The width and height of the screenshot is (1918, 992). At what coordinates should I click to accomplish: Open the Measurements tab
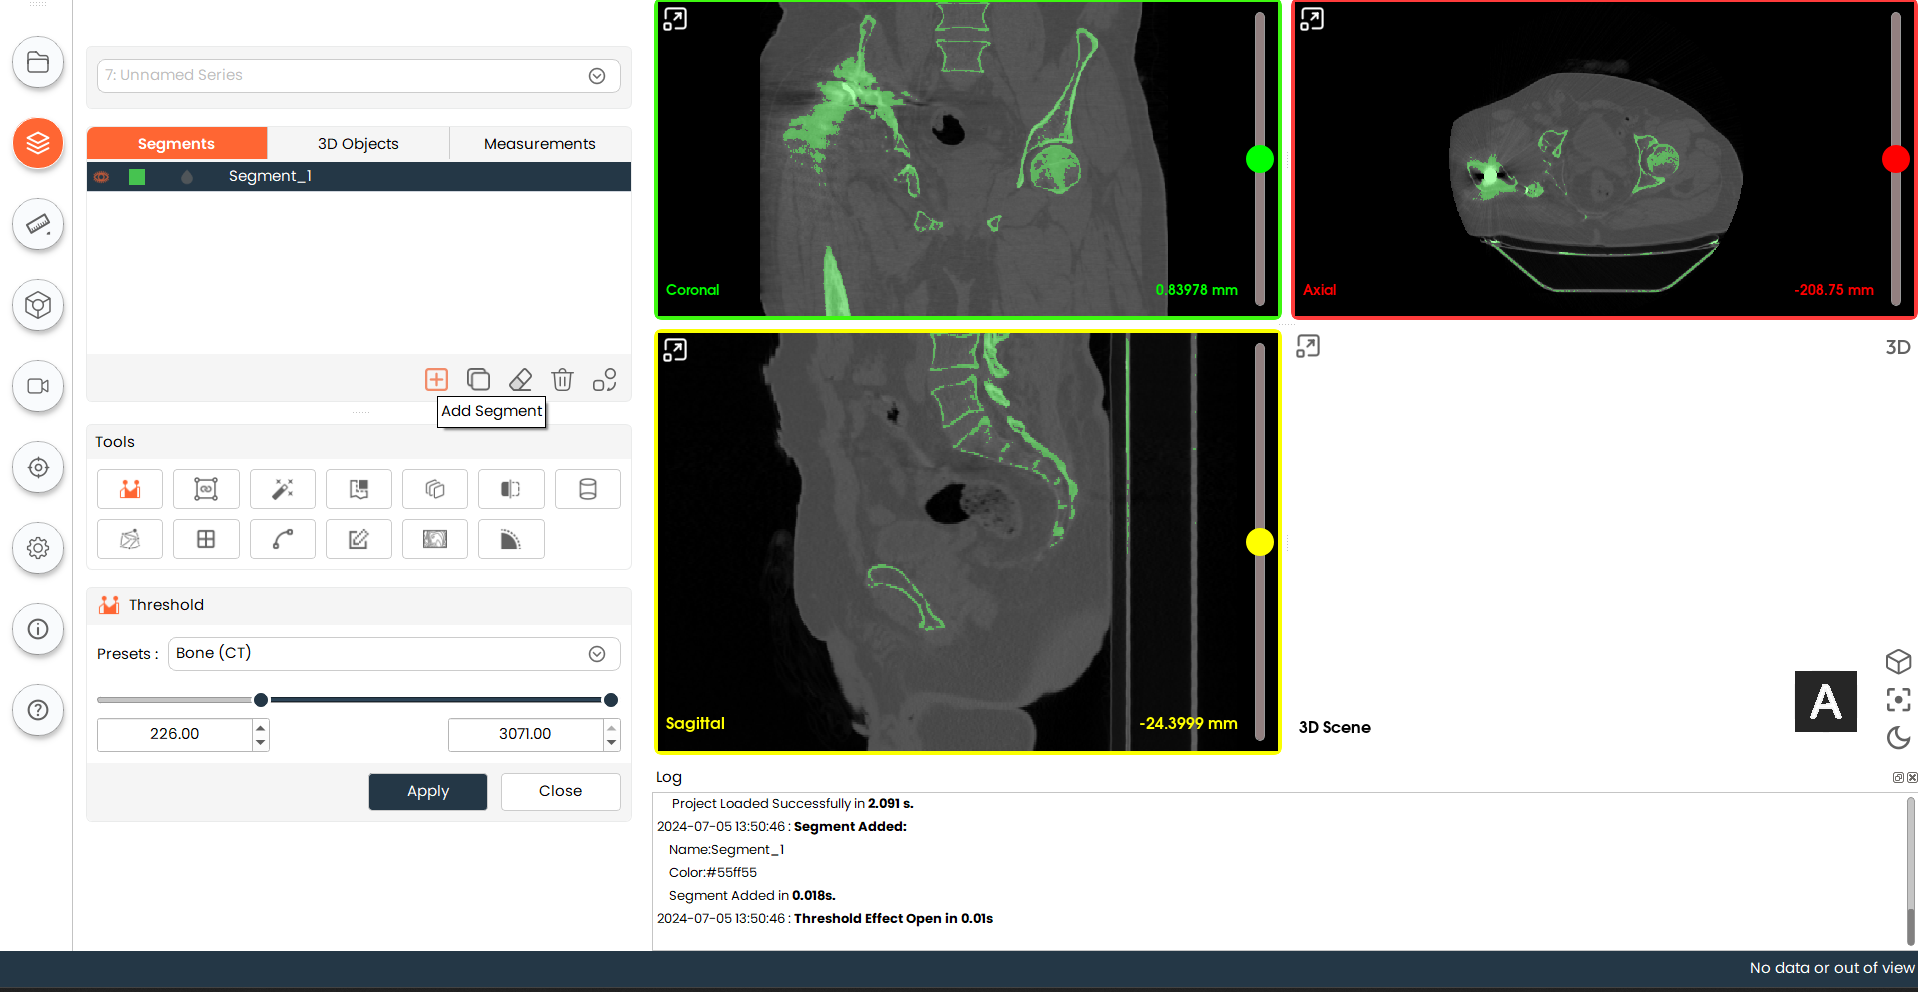click(x=539, y=144)
